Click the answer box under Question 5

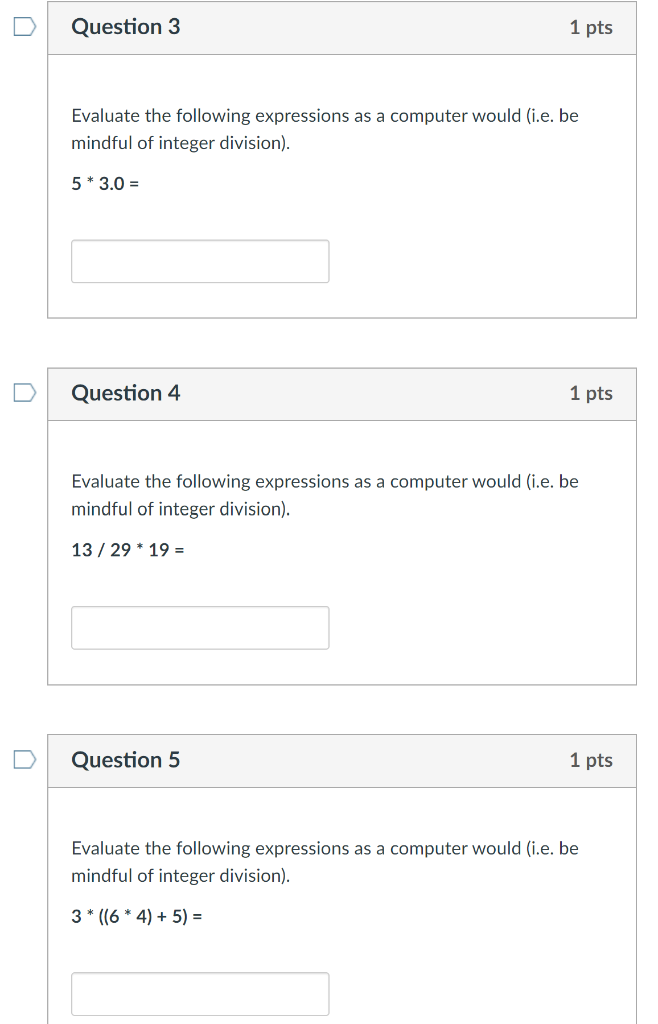pos(200,993)
